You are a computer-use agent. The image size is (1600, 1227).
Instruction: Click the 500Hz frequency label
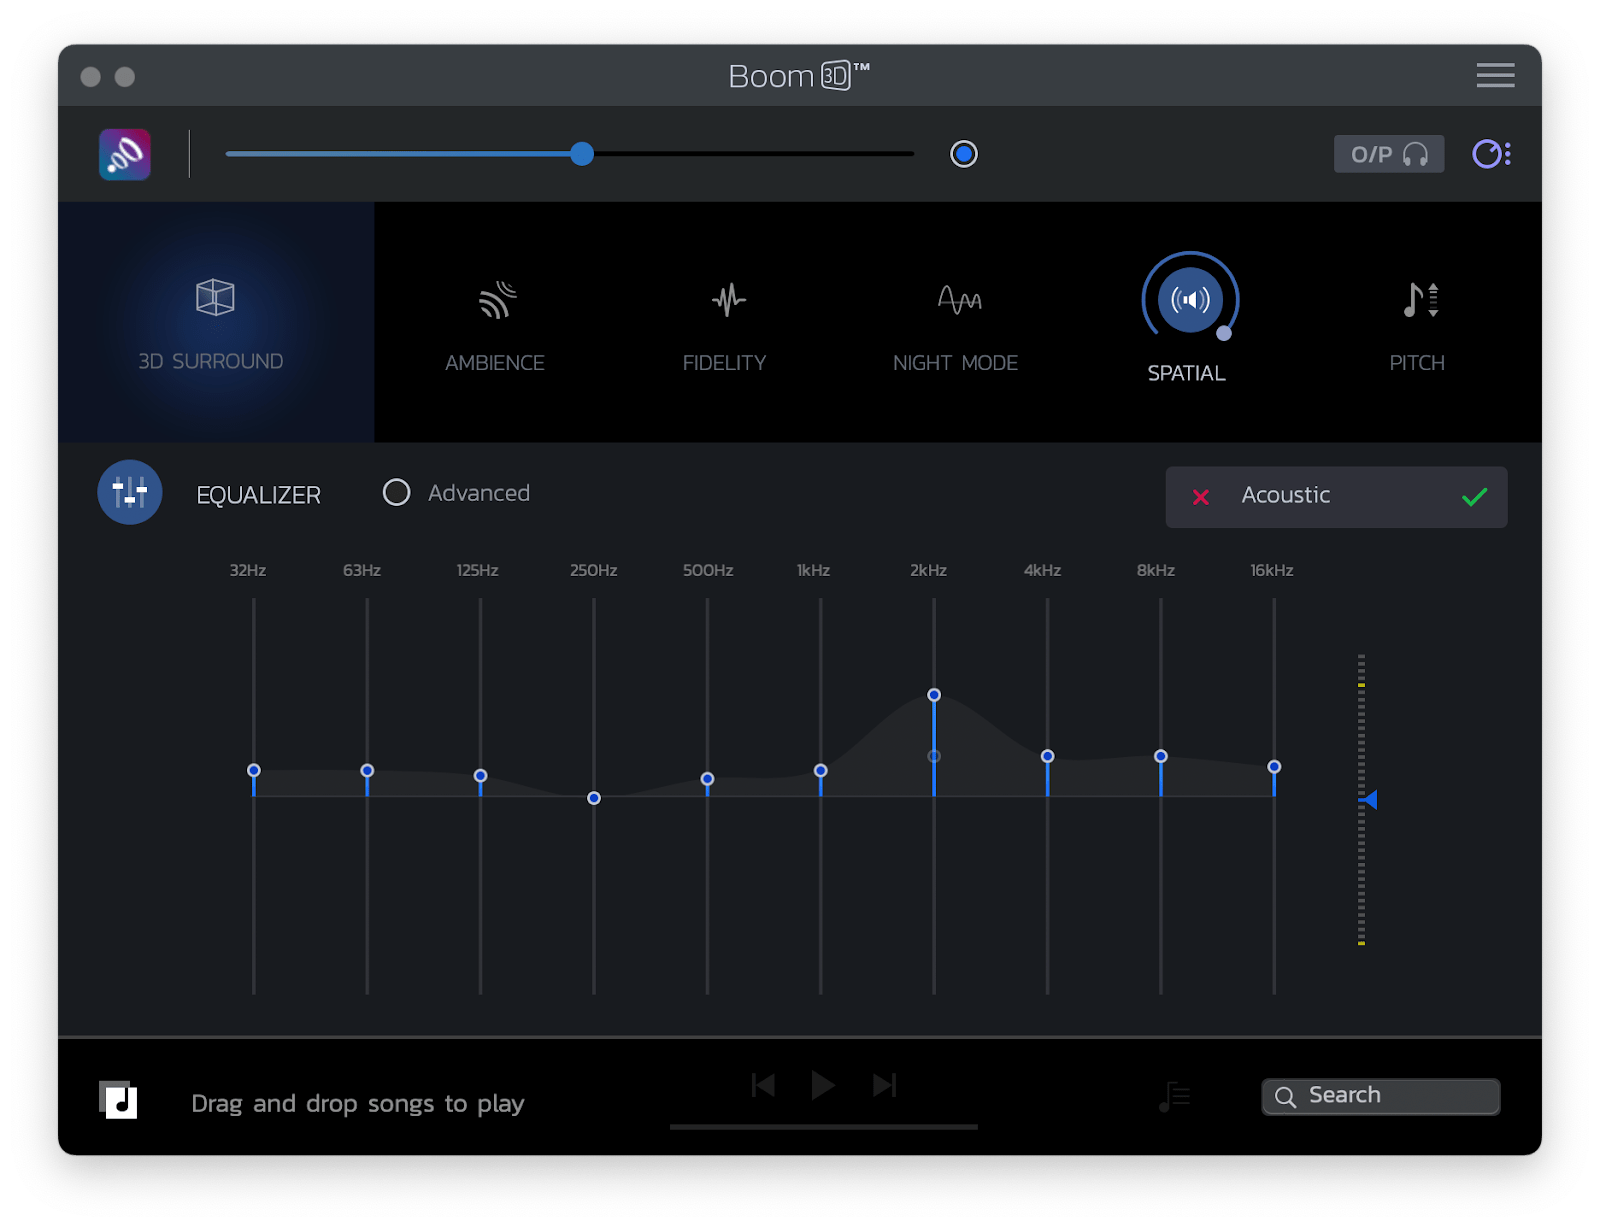coord(708,570)
